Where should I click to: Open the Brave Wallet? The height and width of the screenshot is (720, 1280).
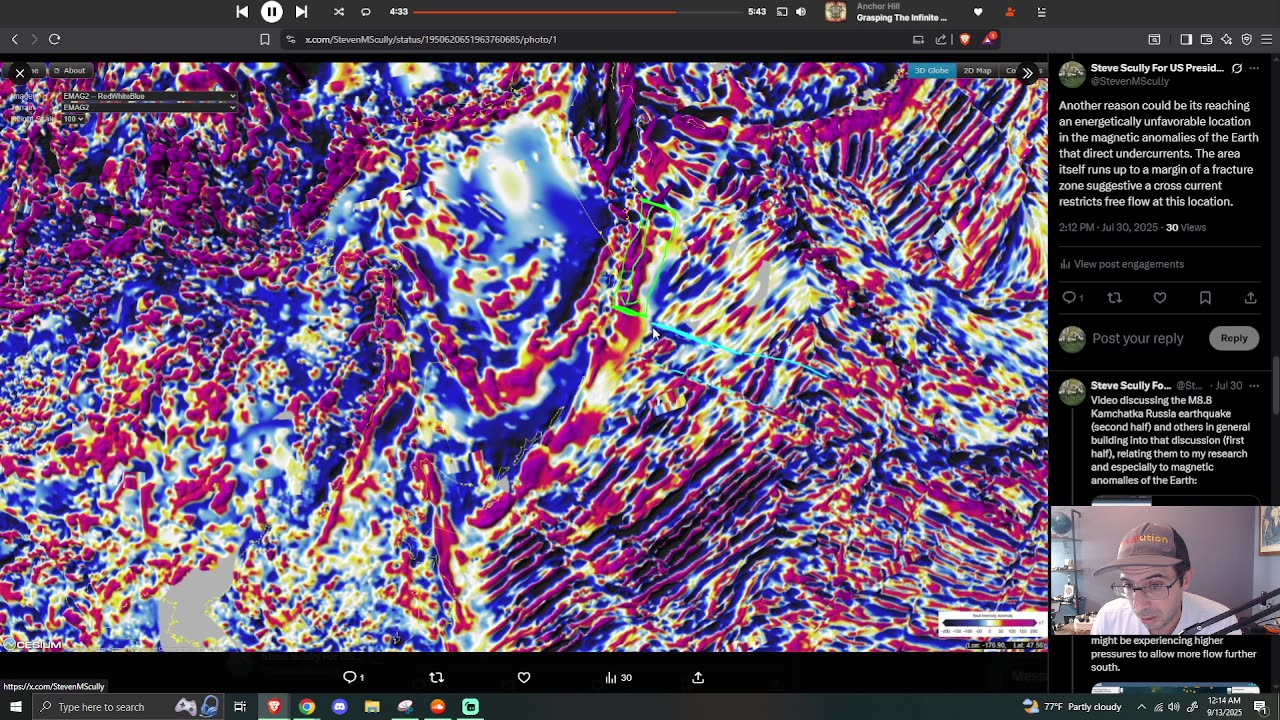1206,39
